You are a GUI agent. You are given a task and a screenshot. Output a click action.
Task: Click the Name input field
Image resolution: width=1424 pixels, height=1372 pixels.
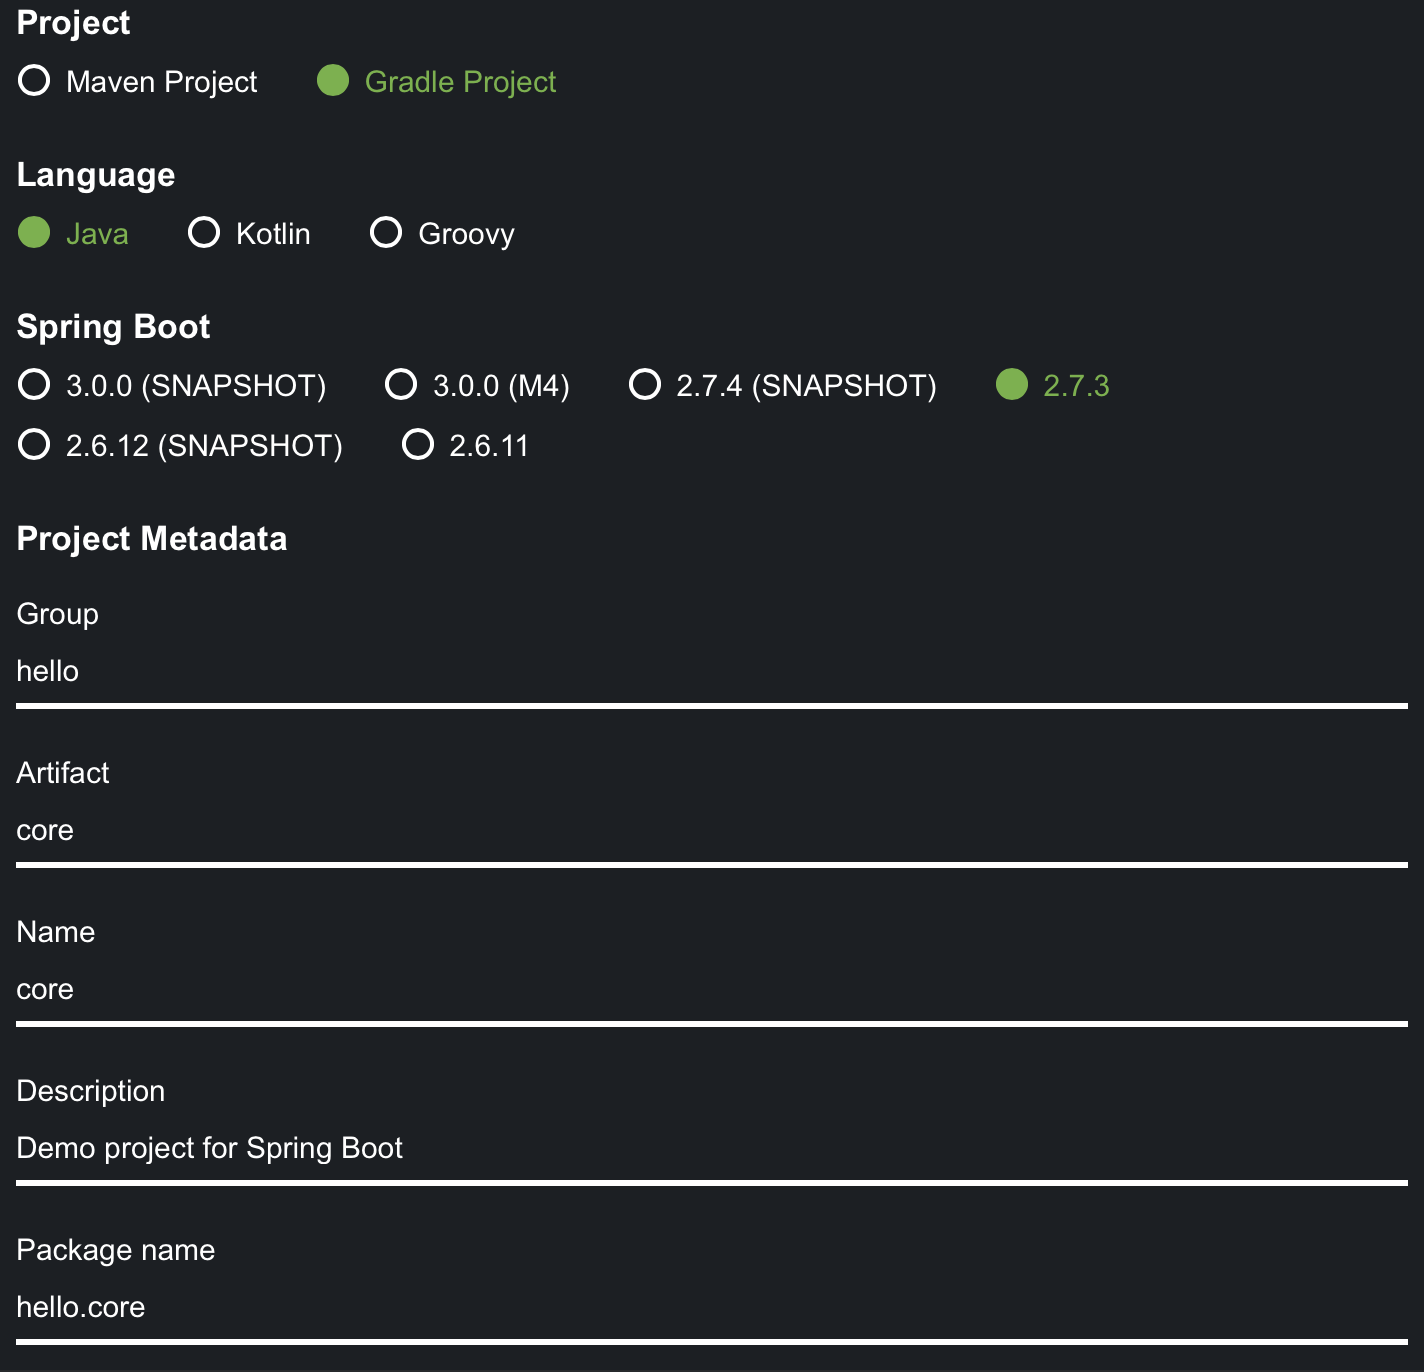712,990
